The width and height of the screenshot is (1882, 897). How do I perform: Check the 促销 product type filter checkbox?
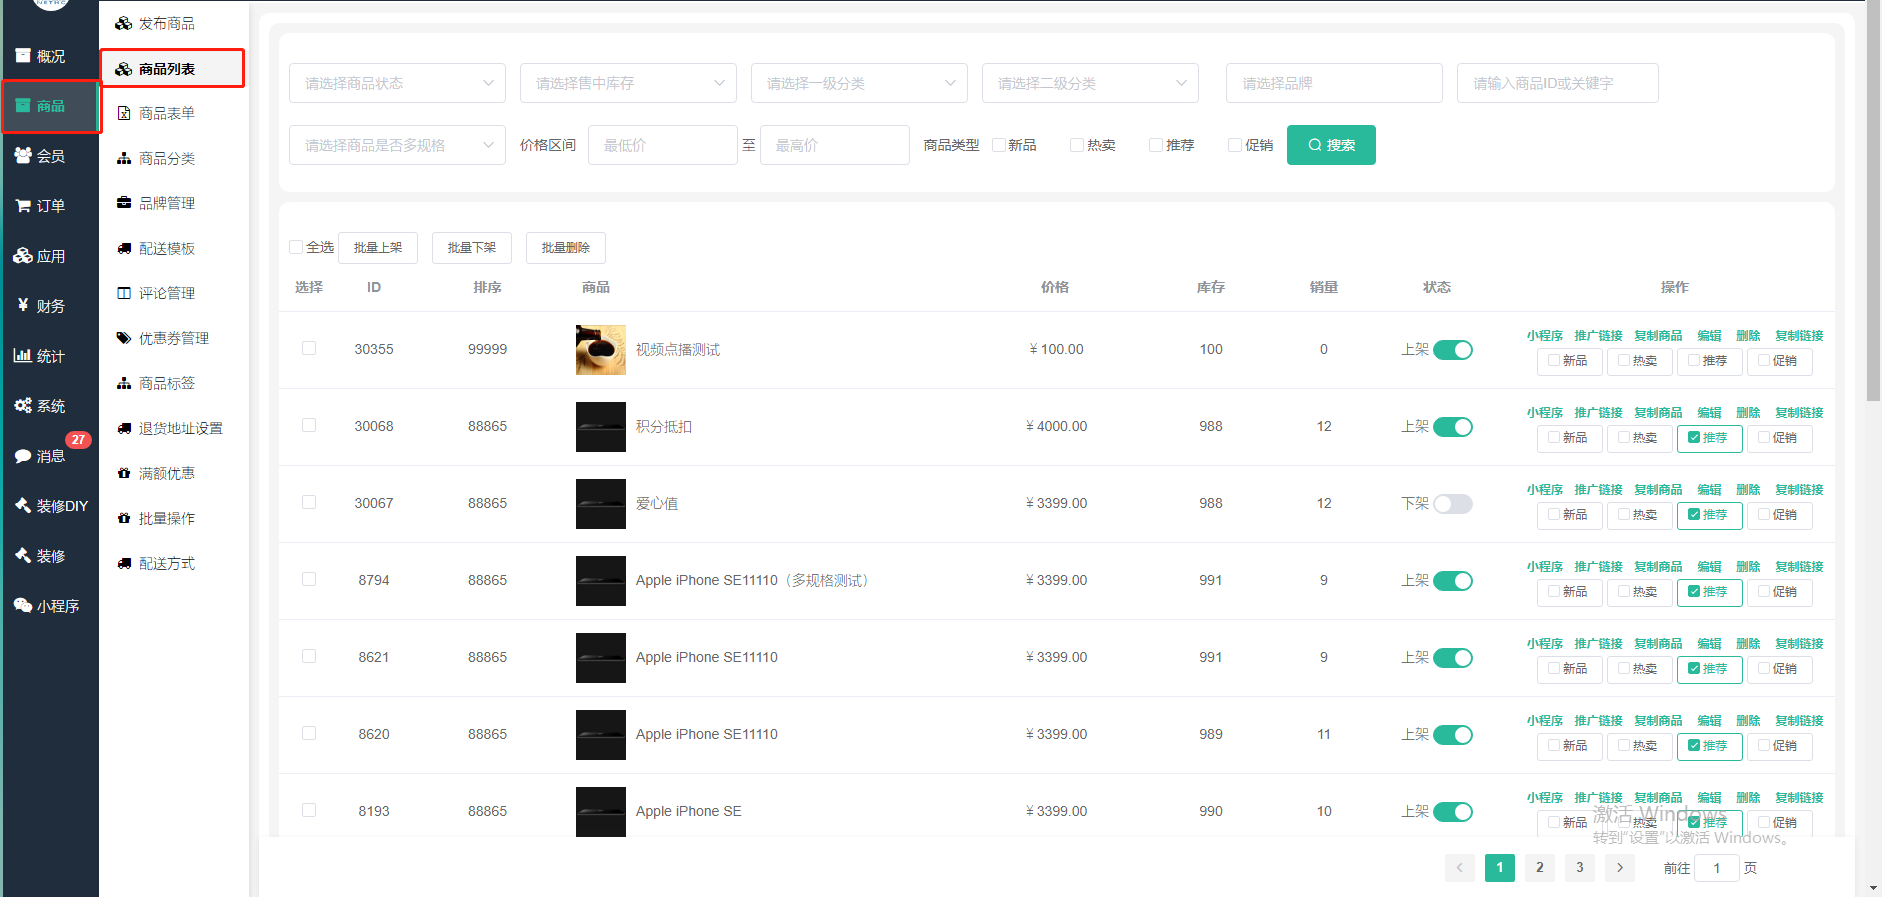1235,145
